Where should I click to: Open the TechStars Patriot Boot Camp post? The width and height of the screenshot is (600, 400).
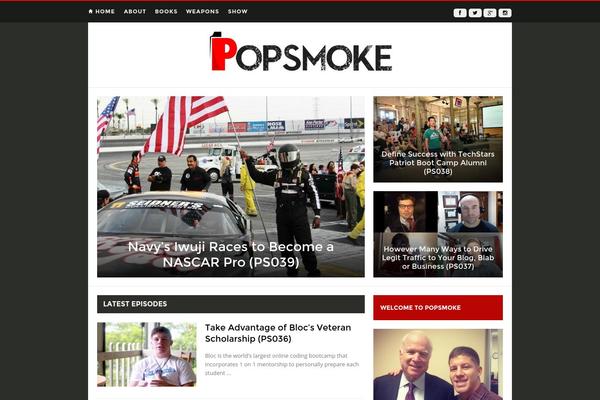[x=438, y=163]
